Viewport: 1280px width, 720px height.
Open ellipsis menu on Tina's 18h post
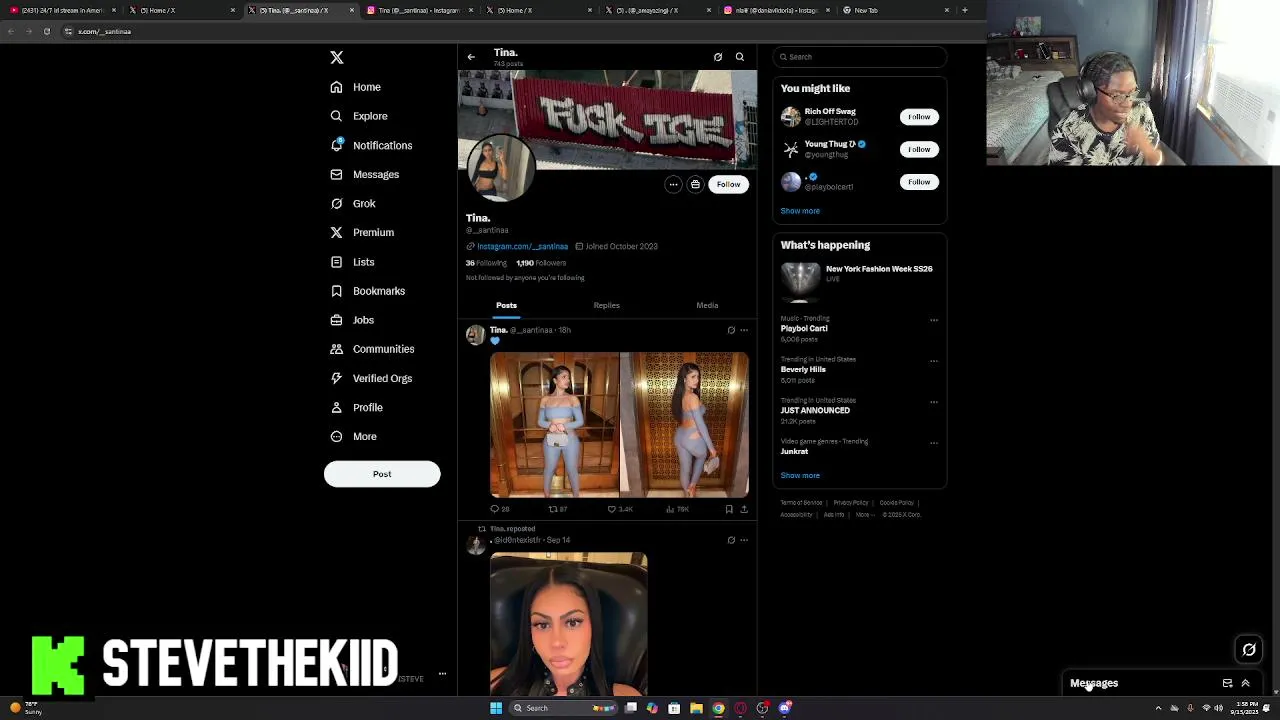coord(744,330)
